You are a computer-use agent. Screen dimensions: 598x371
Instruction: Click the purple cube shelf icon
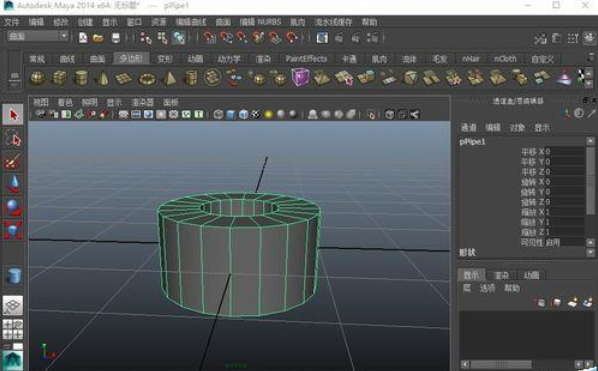coord(301,77)
